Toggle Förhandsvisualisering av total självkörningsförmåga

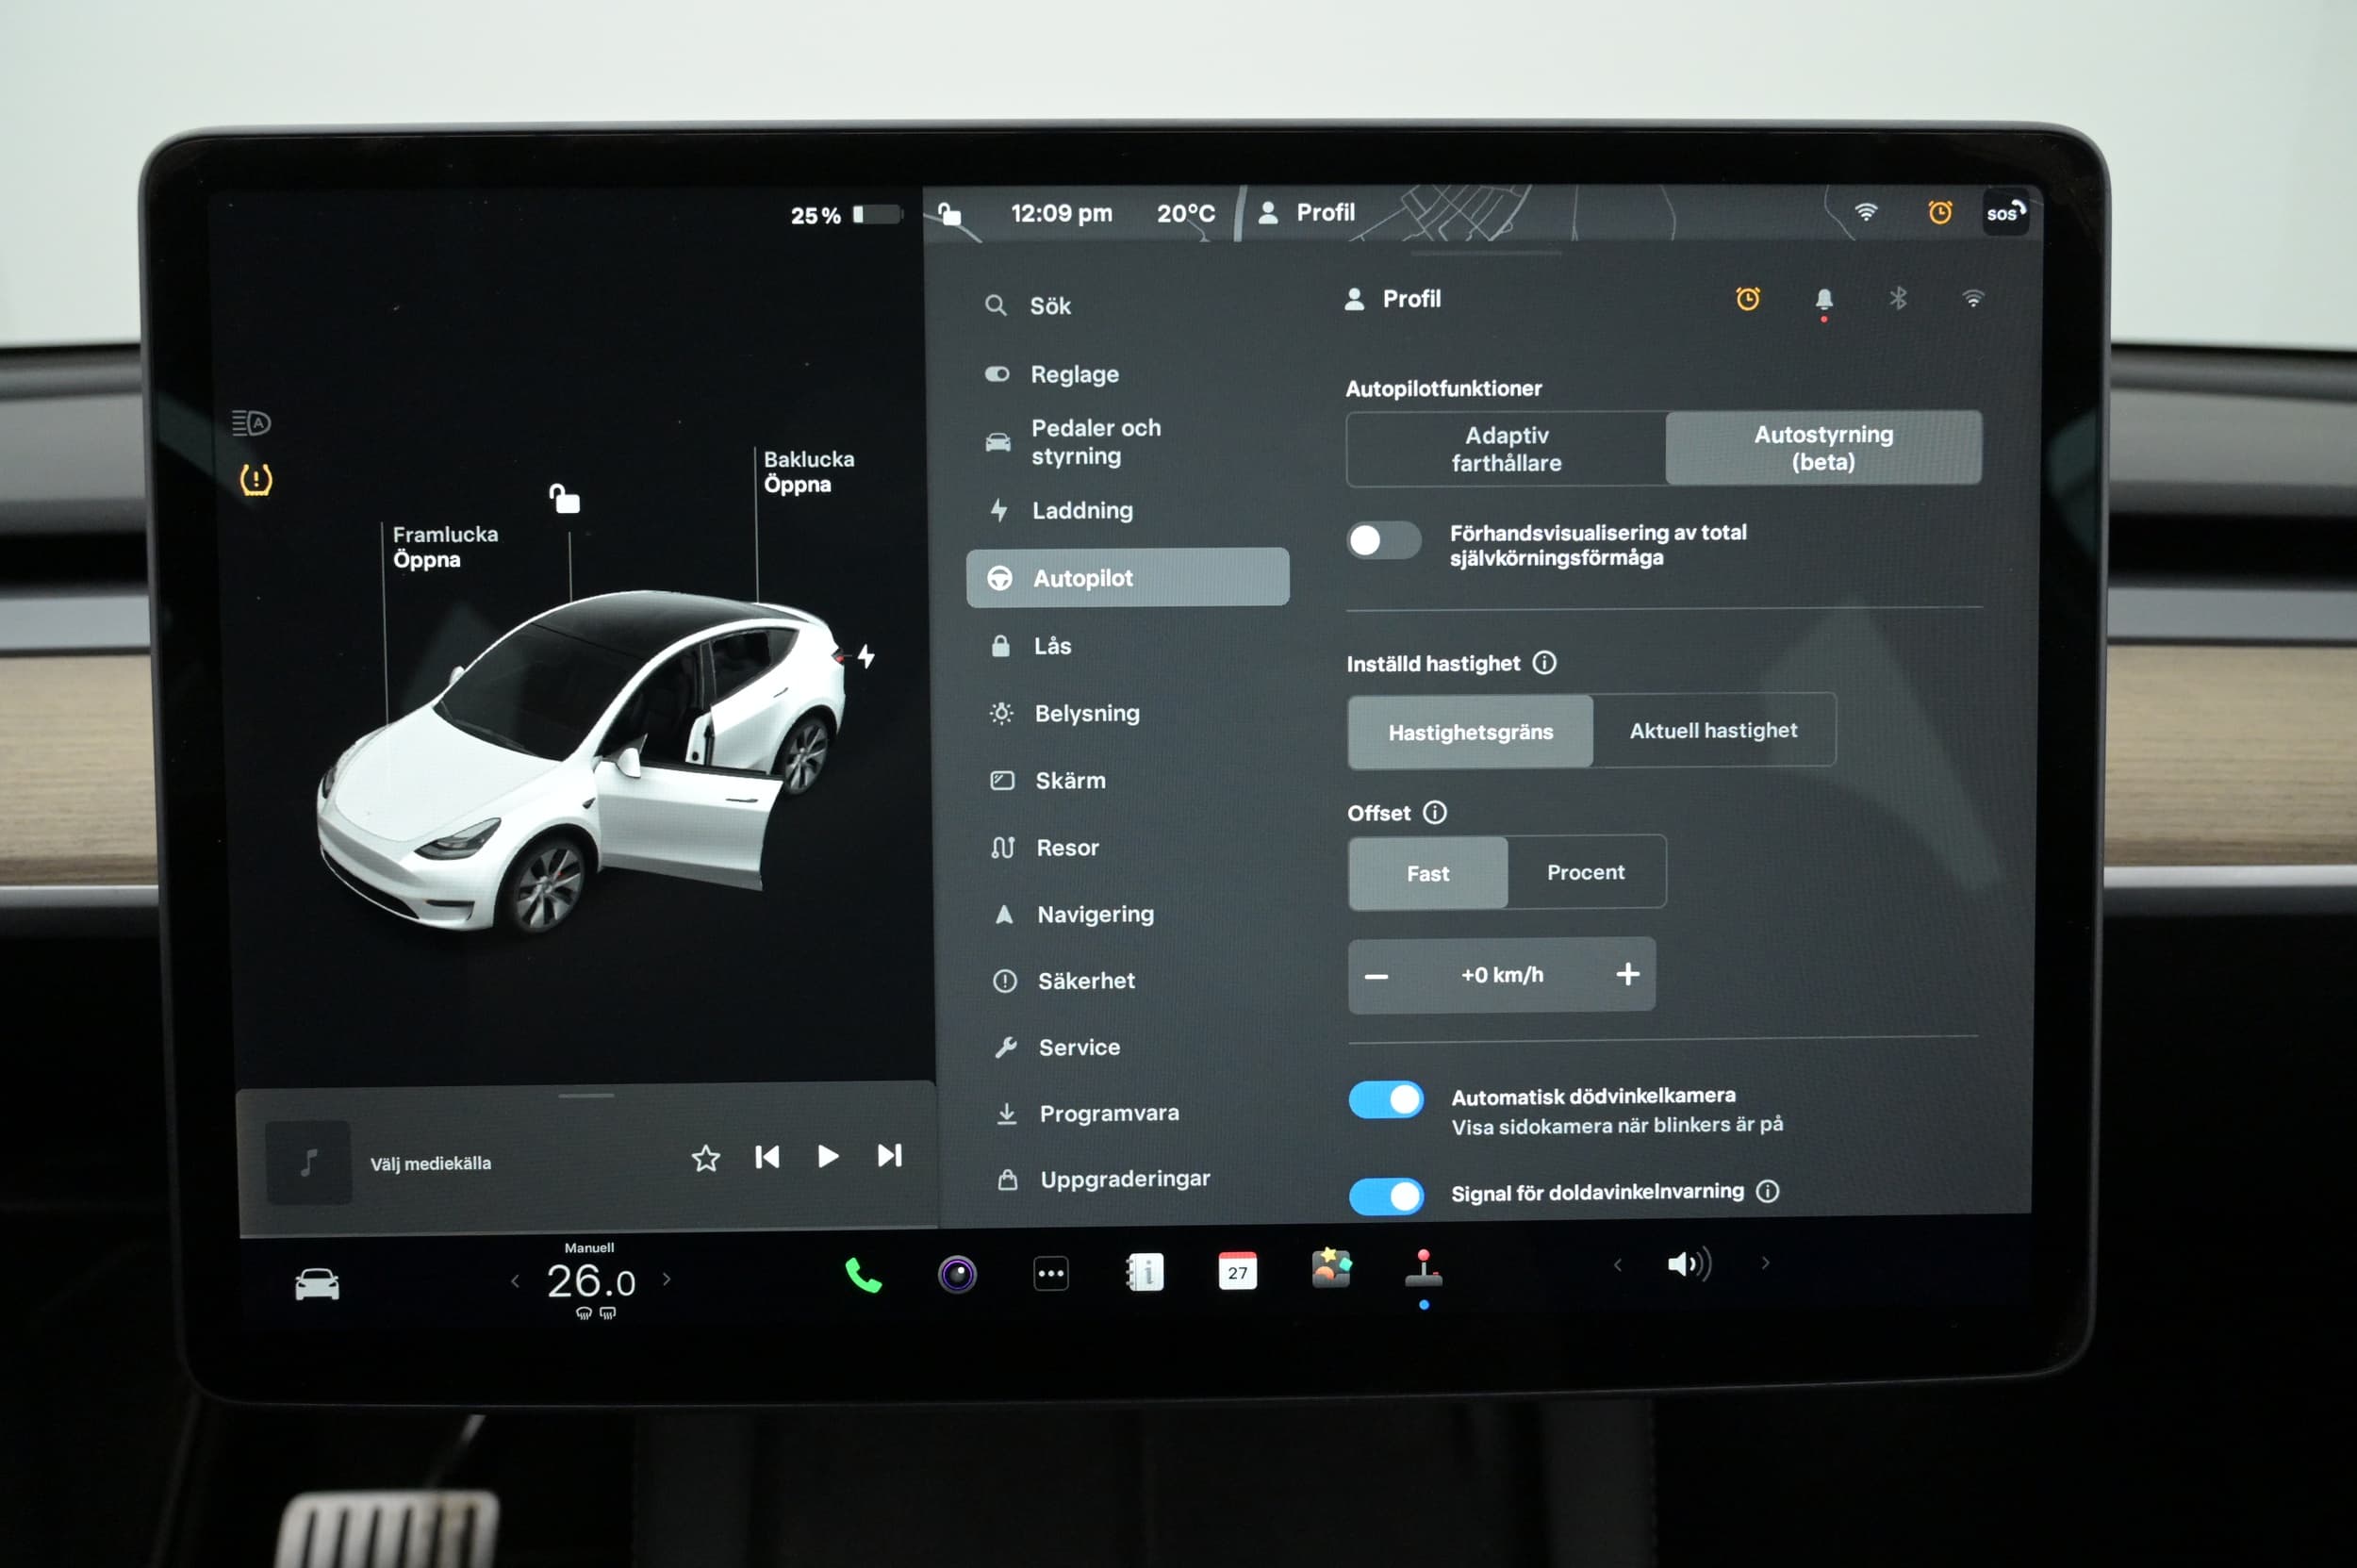pos(1384,540)
